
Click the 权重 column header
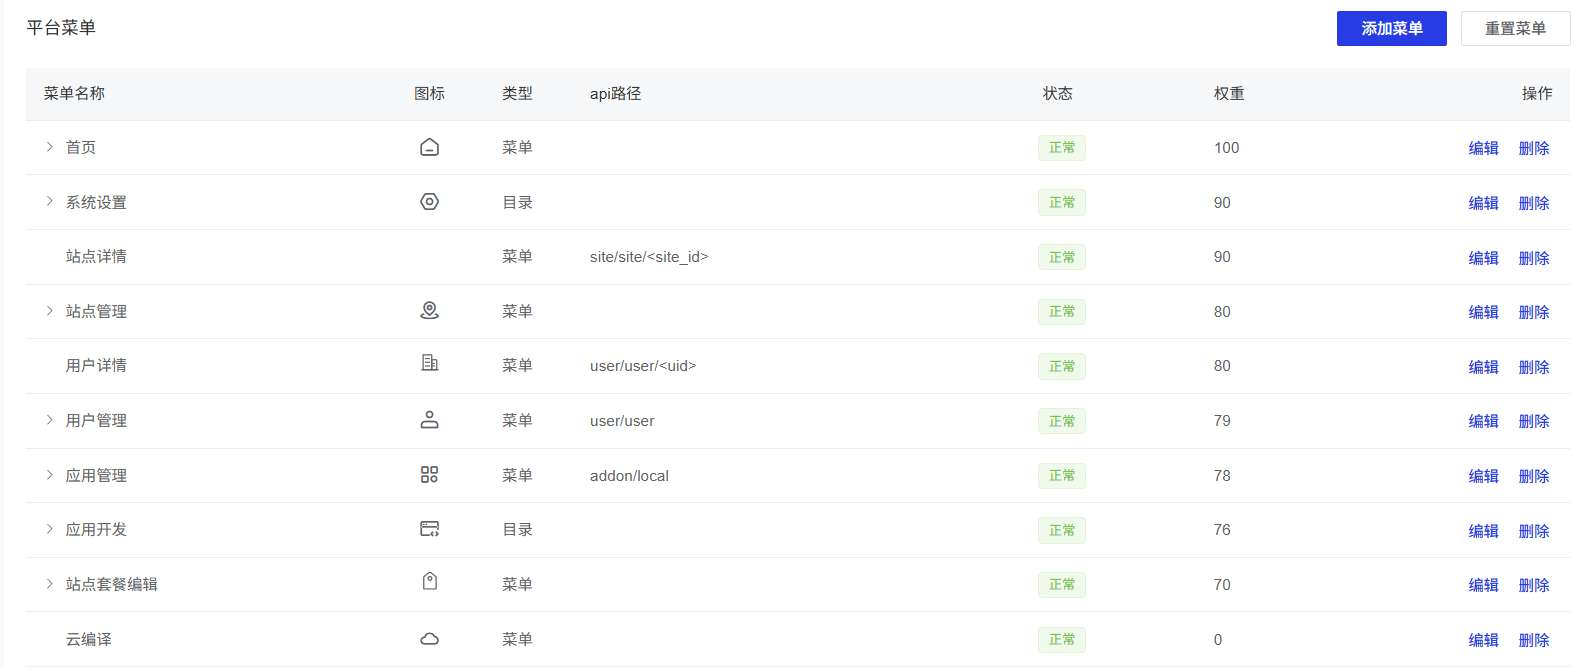1229,94
